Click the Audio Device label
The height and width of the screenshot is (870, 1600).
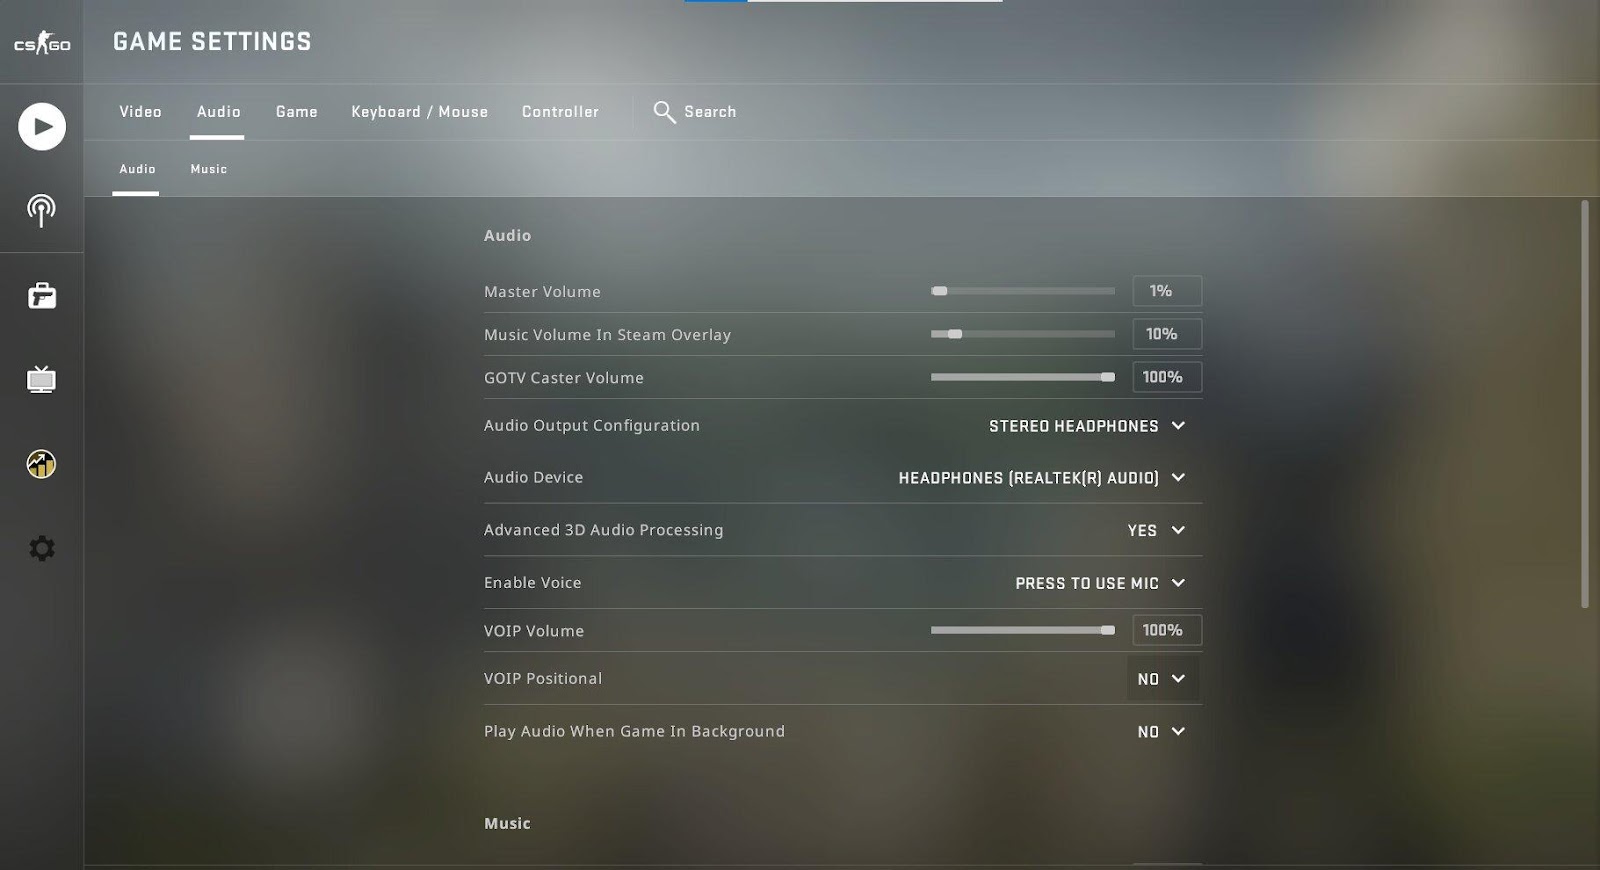click(533, 478)
